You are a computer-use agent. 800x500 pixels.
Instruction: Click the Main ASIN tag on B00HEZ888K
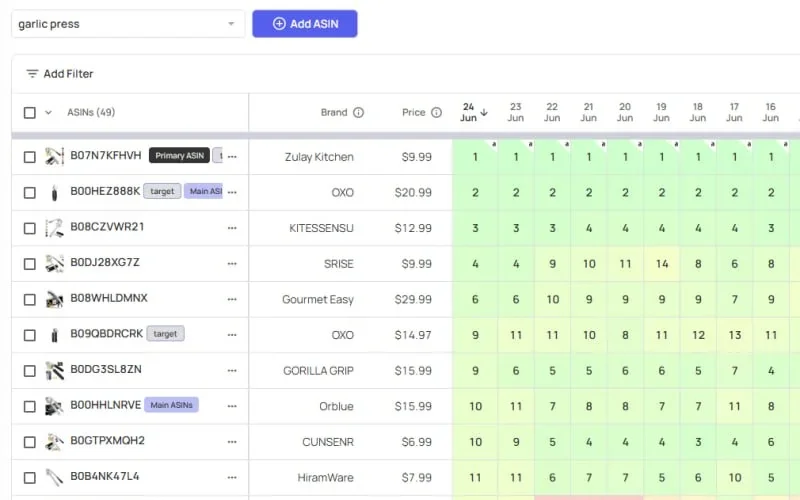[204, 191]
